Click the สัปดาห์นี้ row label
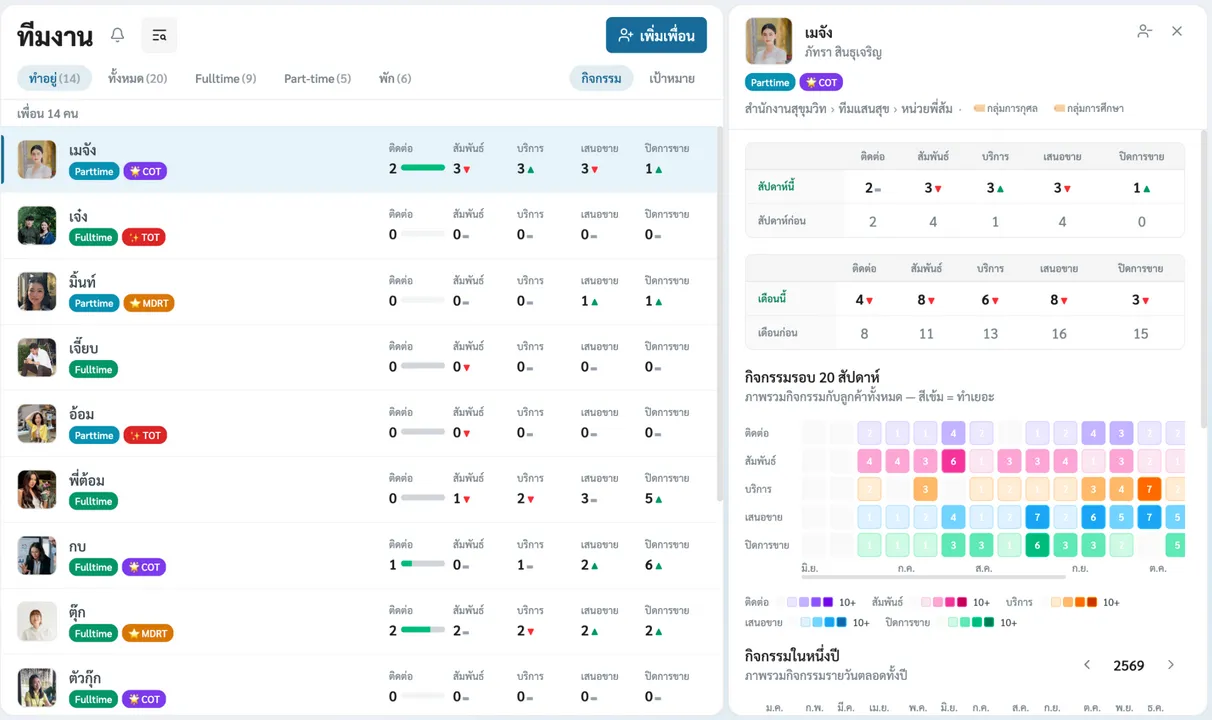 [777, 187]
